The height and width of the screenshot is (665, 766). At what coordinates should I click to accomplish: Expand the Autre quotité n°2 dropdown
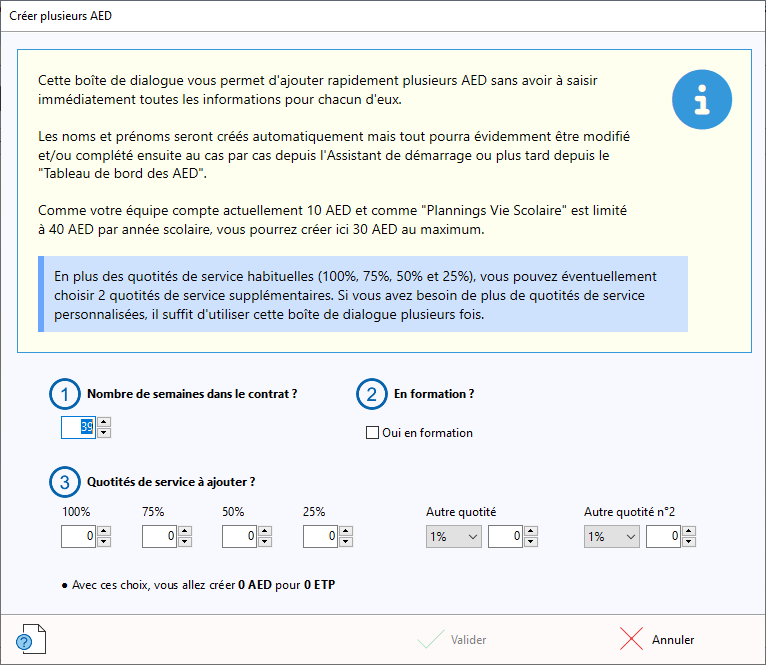click(612, 537)
